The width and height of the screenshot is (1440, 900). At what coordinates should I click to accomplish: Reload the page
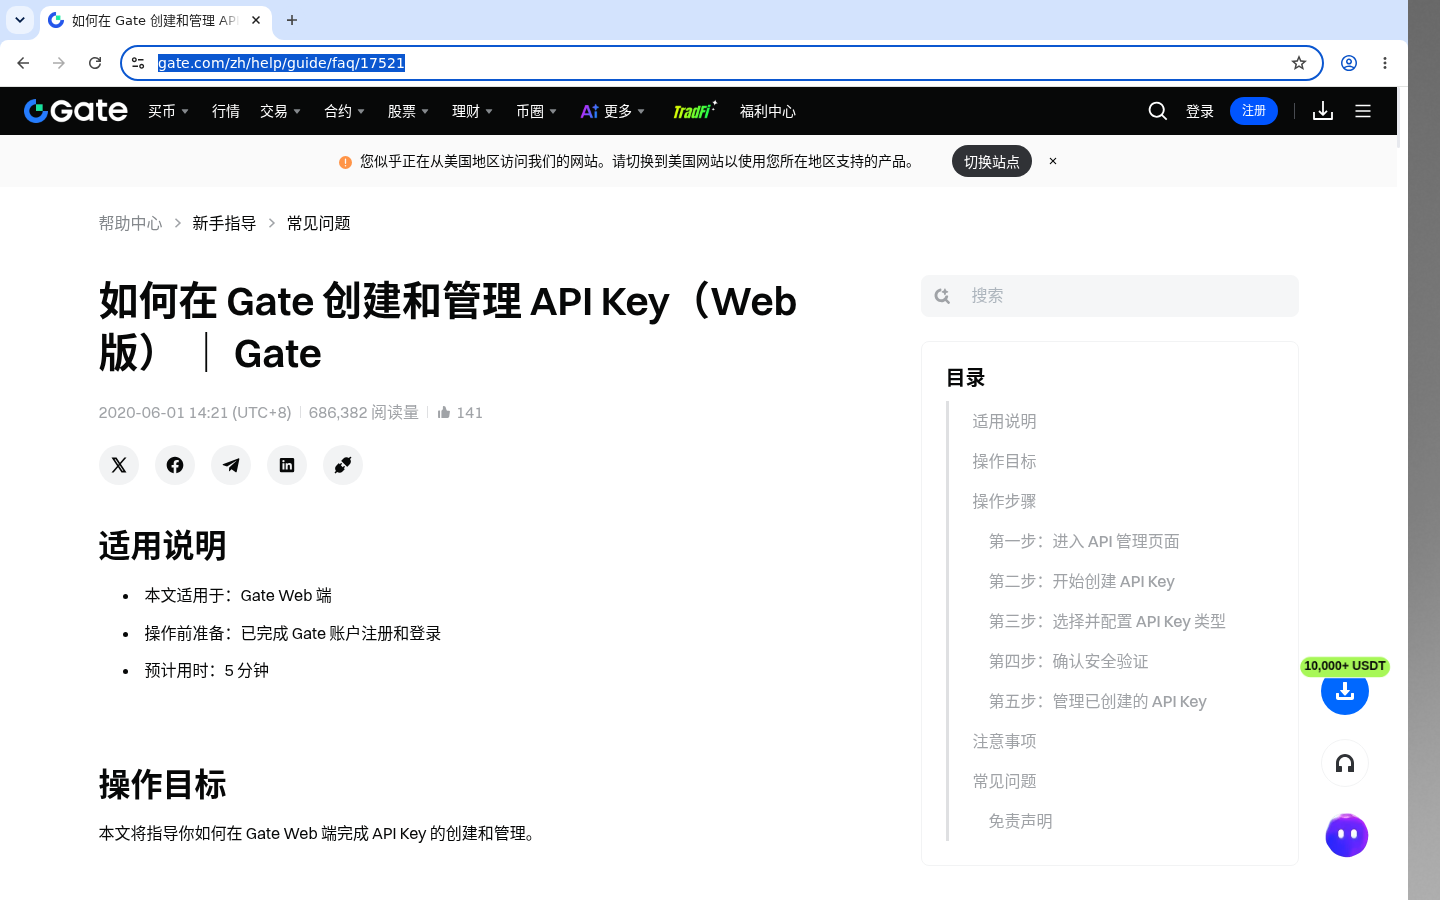coord(95,63)
